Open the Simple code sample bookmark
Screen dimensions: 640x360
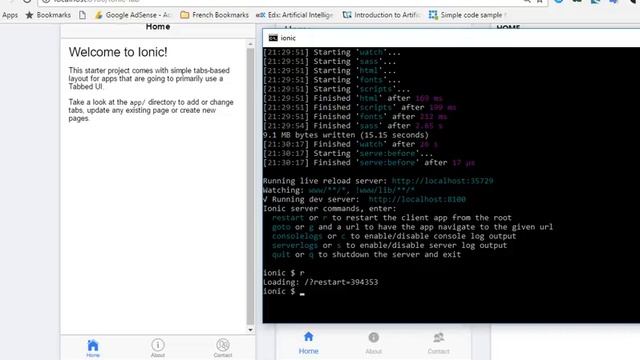[x=467, y=15]
